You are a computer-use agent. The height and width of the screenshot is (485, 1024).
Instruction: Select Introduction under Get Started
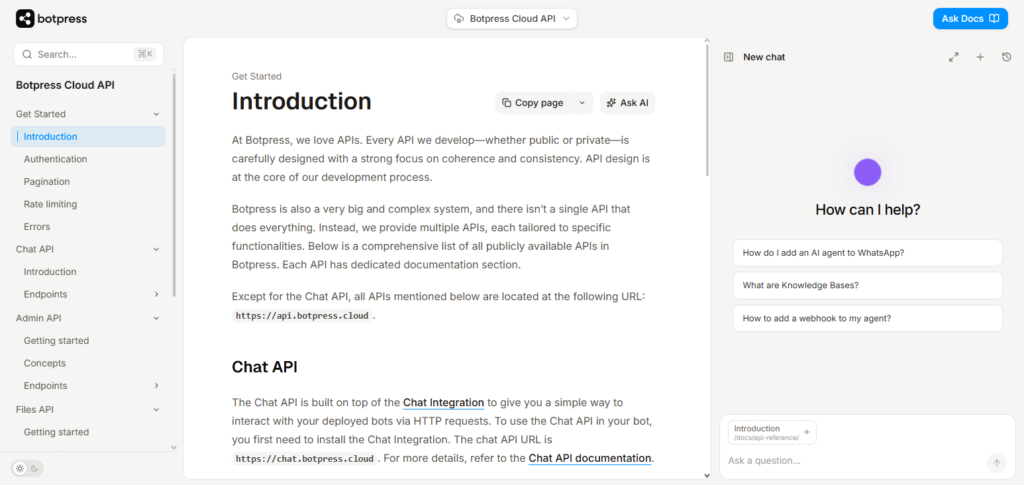pos(88,136)
